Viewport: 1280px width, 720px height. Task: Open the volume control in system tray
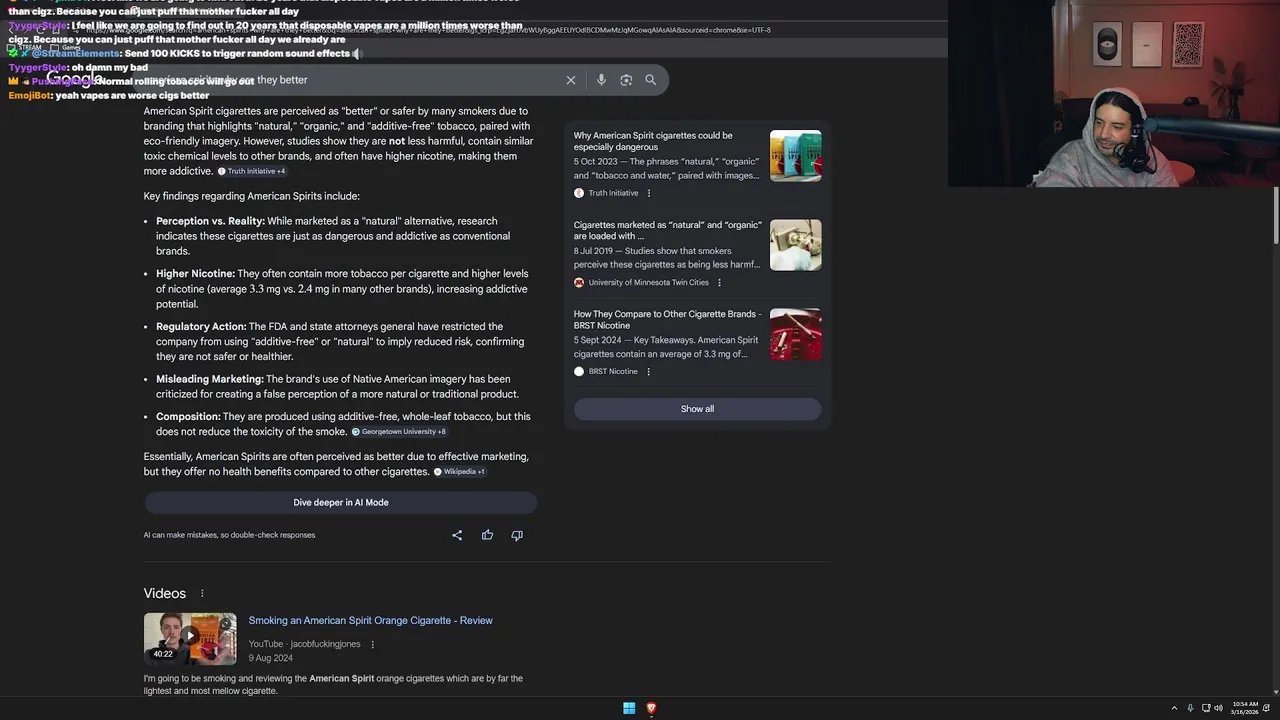point(1218,708)
